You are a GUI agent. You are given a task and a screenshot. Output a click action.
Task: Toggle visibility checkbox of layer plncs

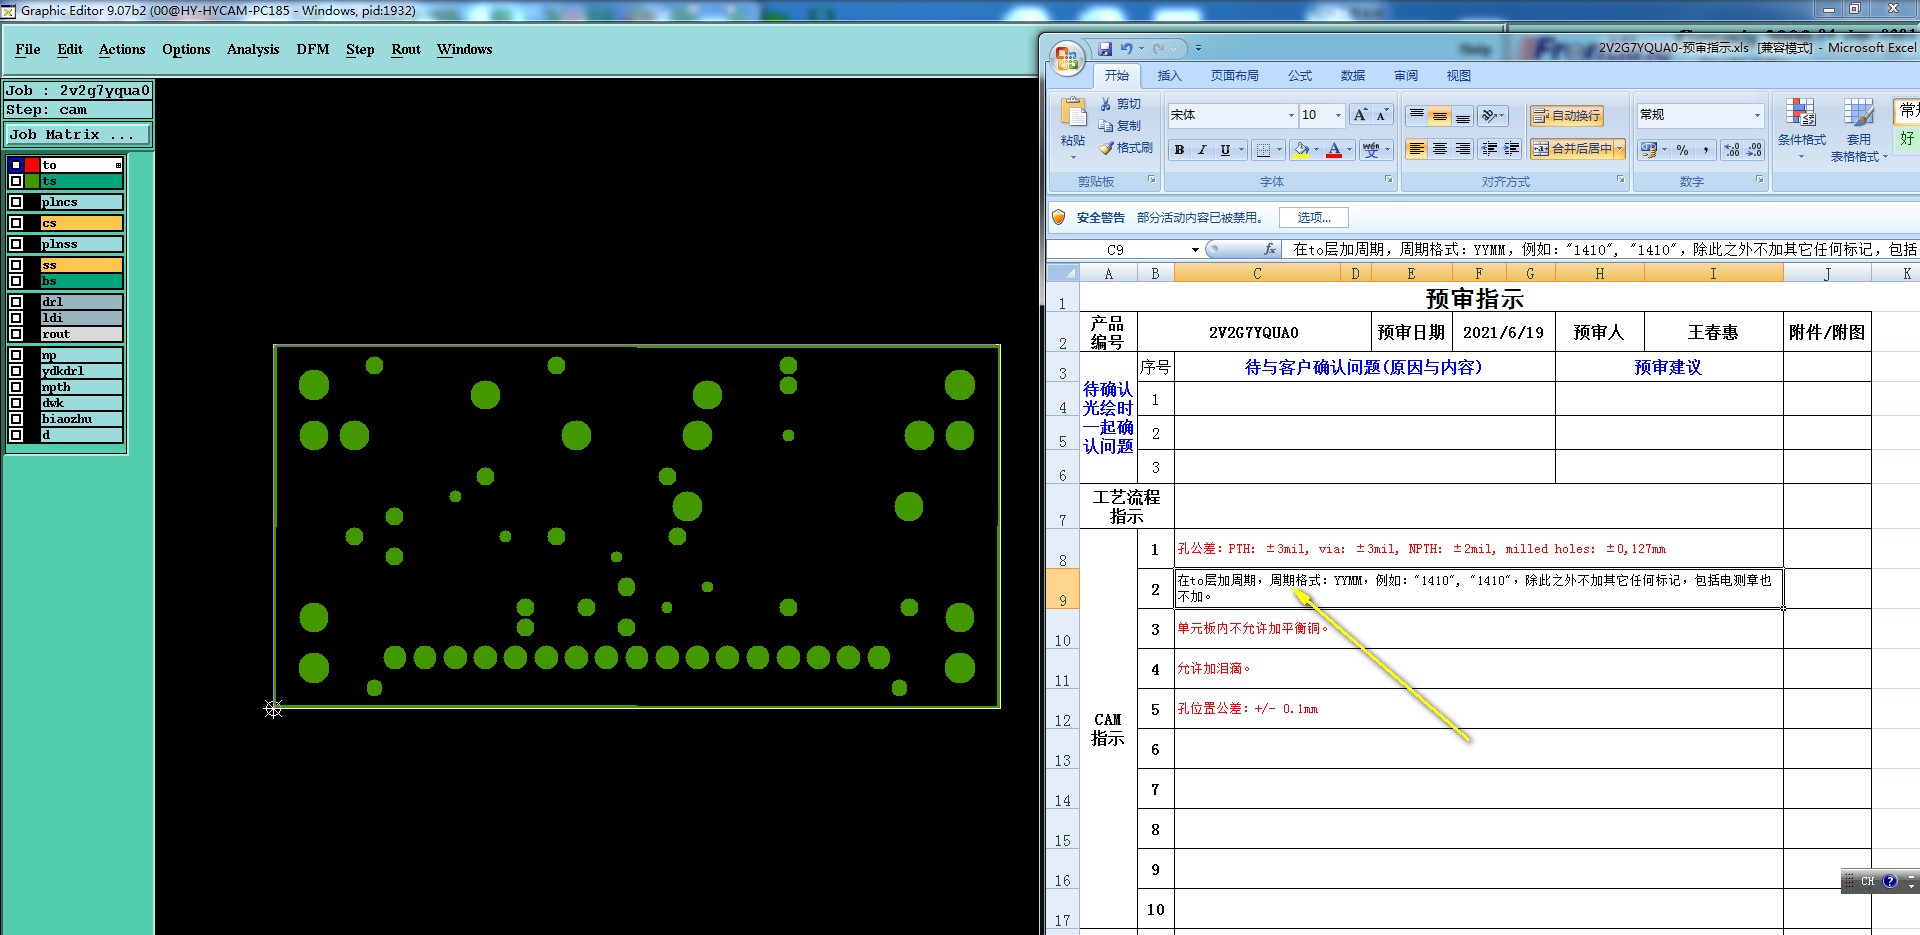(x=16, y=202)
